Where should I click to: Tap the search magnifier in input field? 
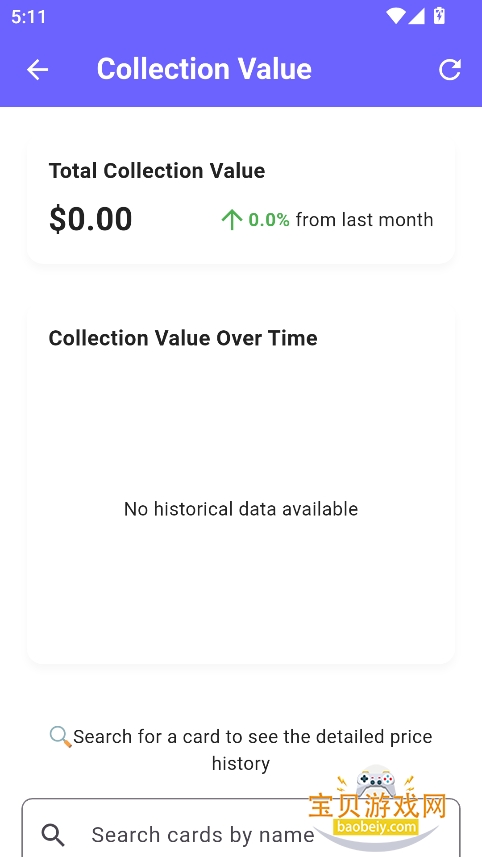tap(53, 835)
